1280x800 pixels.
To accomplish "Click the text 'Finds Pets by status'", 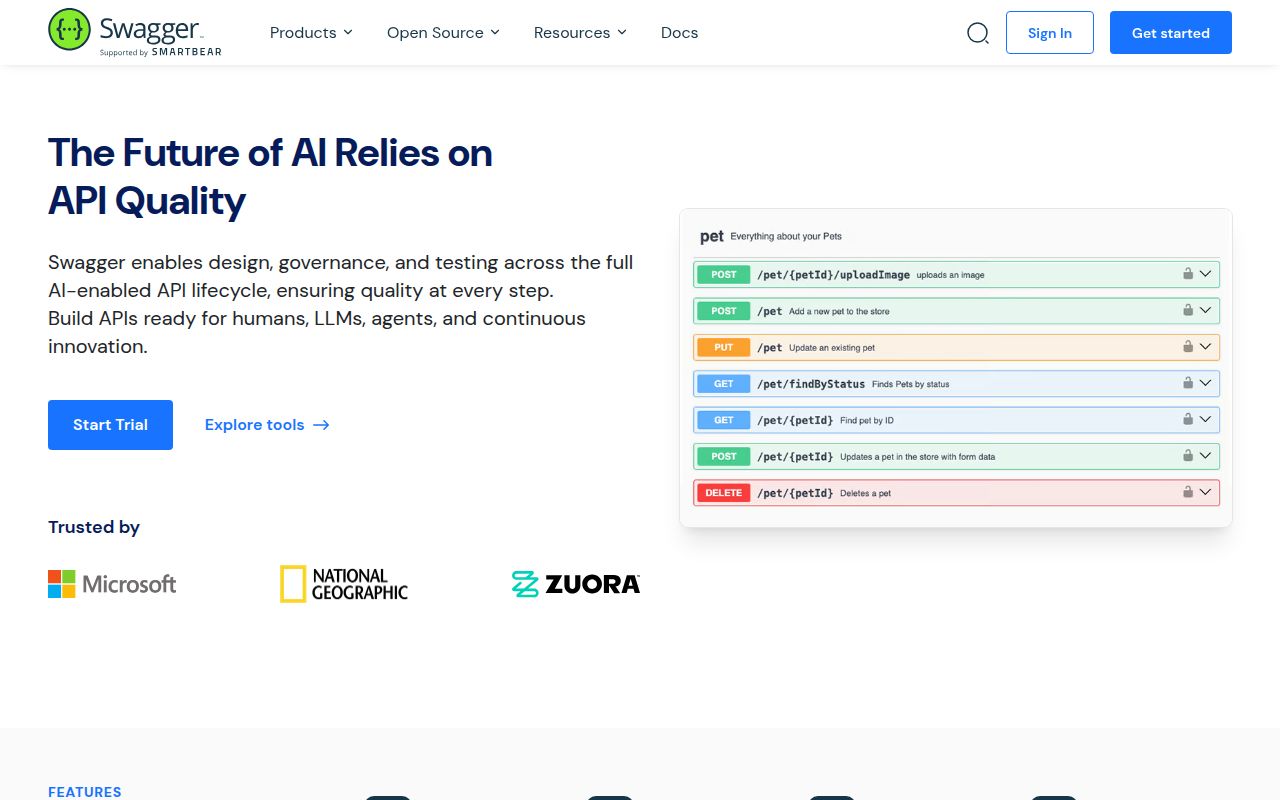I will pos(911,384).
